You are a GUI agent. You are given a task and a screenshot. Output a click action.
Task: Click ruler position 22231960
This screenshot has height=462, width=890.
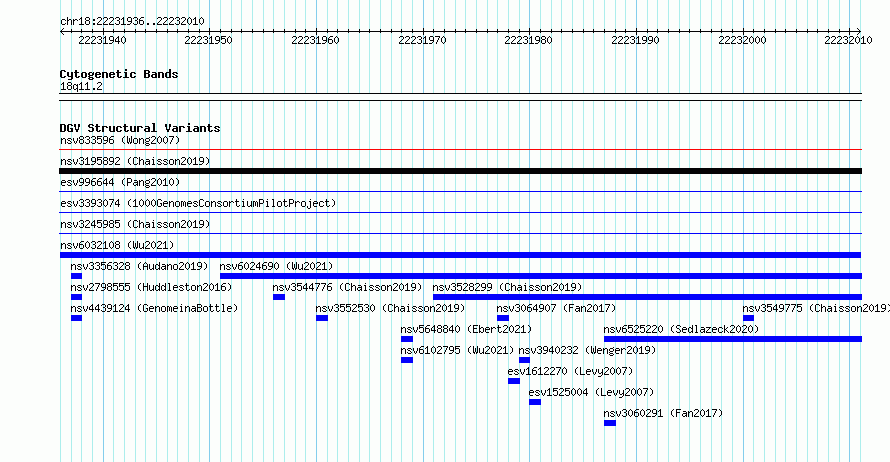[x=315, y=40]
